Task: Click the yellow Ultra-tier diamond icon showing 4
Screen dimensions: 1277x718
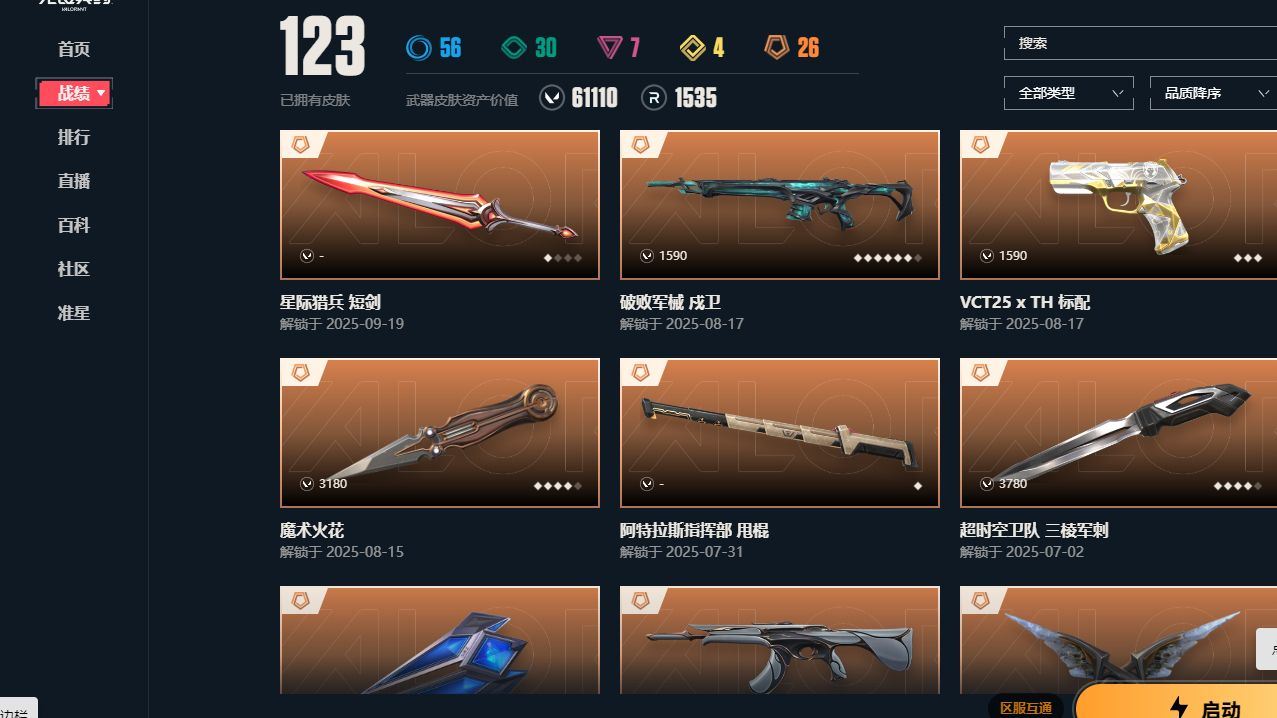Action: pos(692,47)
